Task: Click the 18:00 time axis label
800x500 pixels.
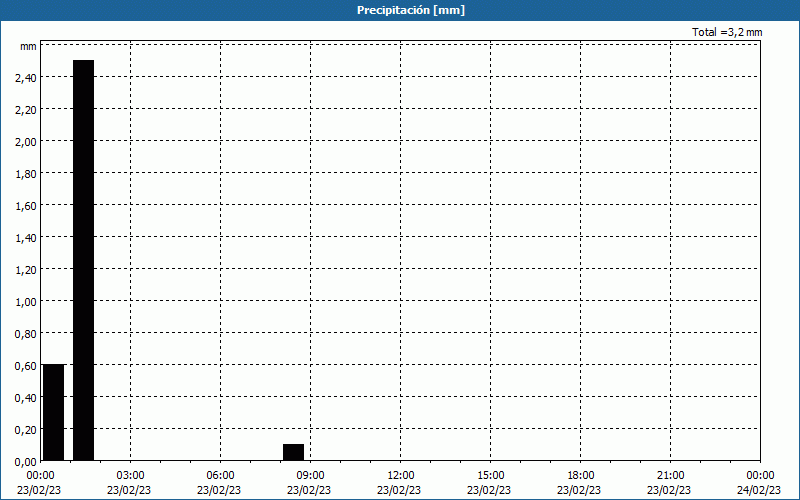Action: click(x=581, y=476)
